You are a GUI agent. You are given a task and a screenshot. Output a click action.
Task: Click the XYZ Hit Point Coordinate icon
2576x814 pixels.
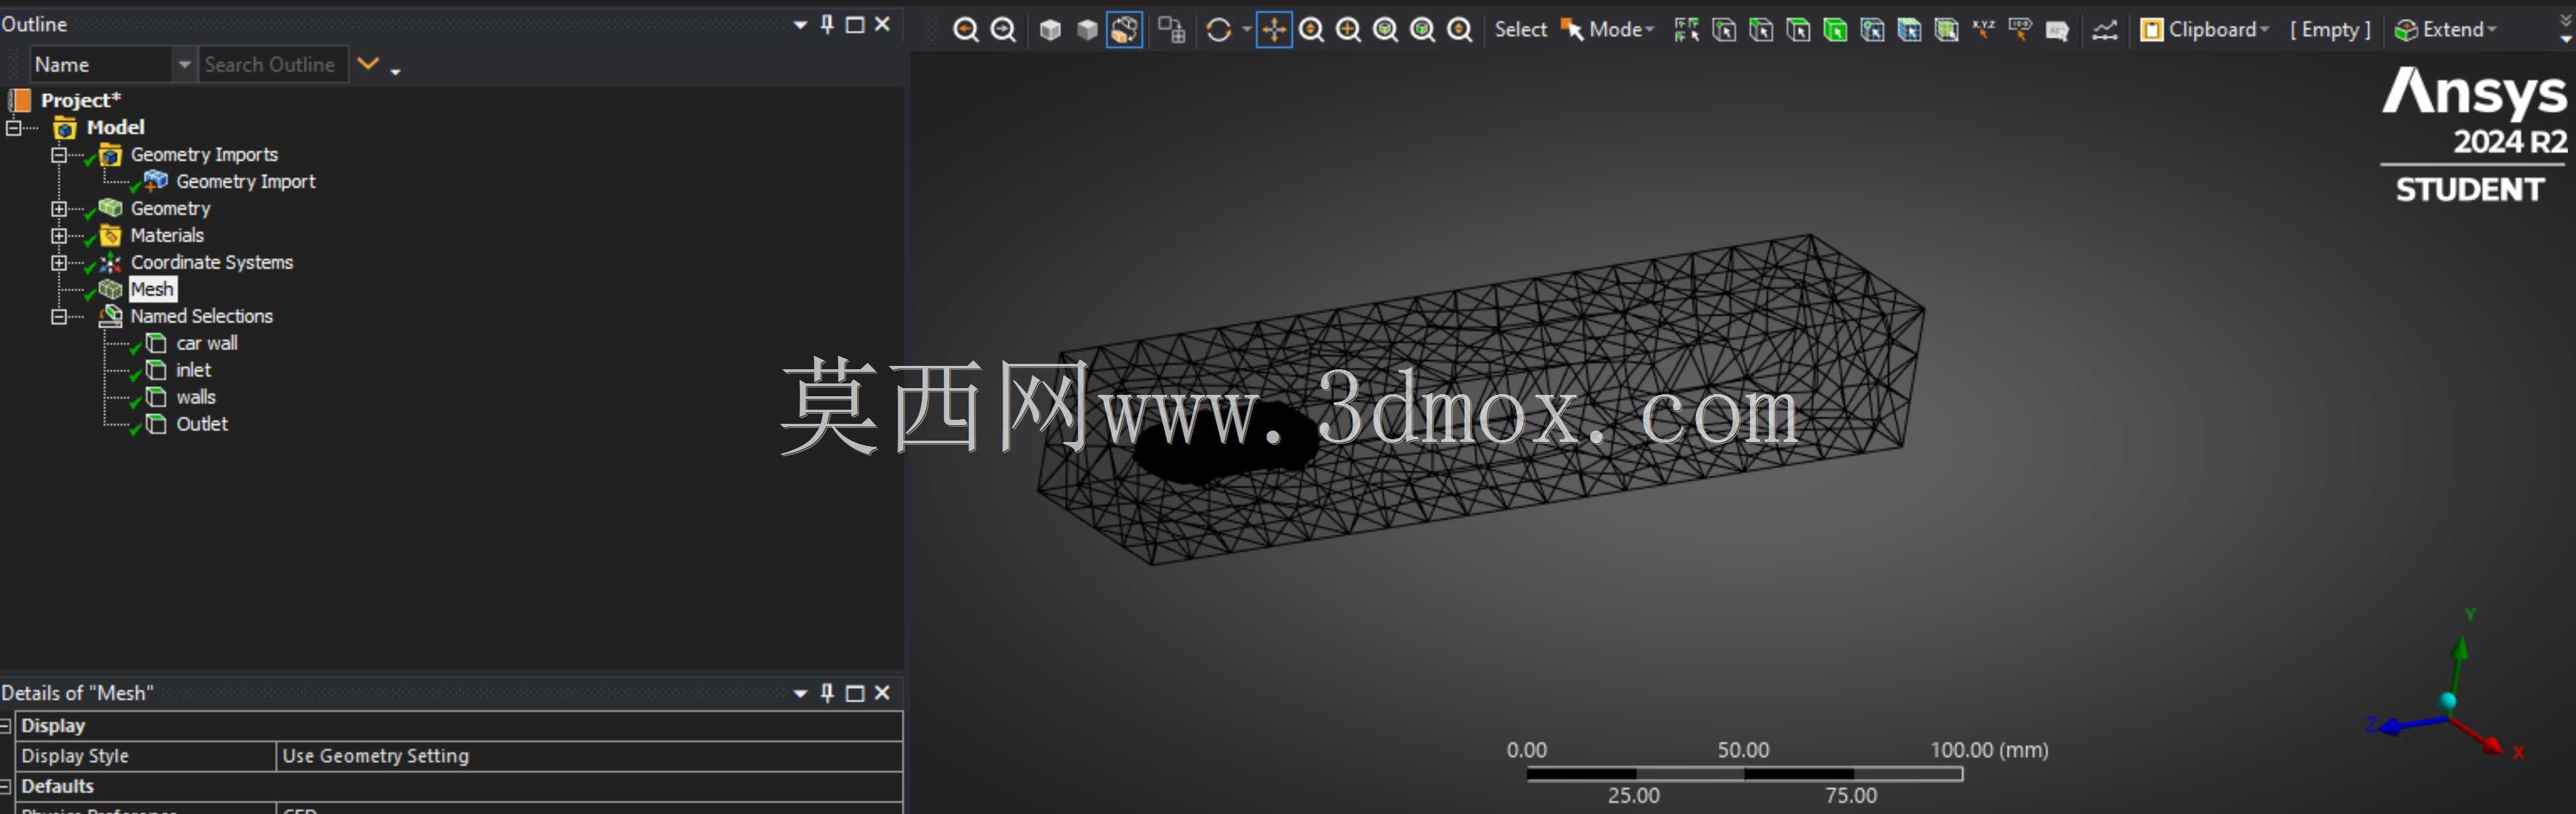(1983, 30)
